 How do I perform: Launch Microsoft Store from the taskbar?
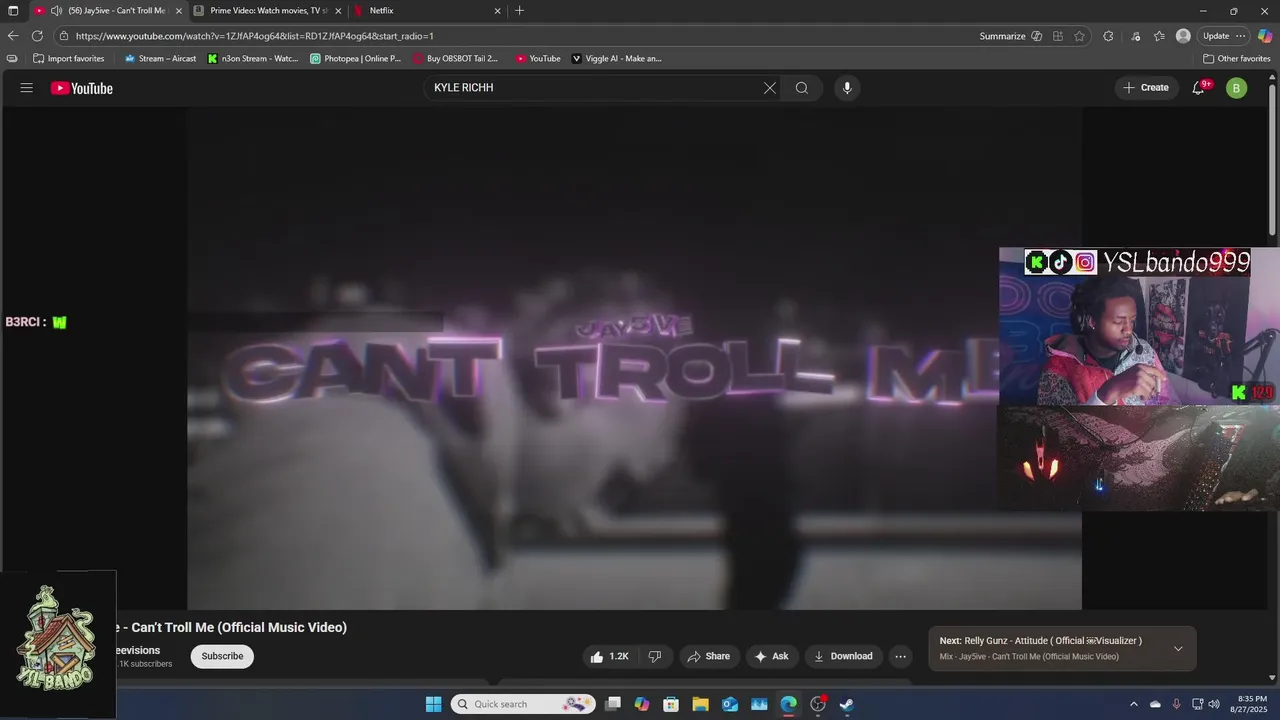point(671,704)
